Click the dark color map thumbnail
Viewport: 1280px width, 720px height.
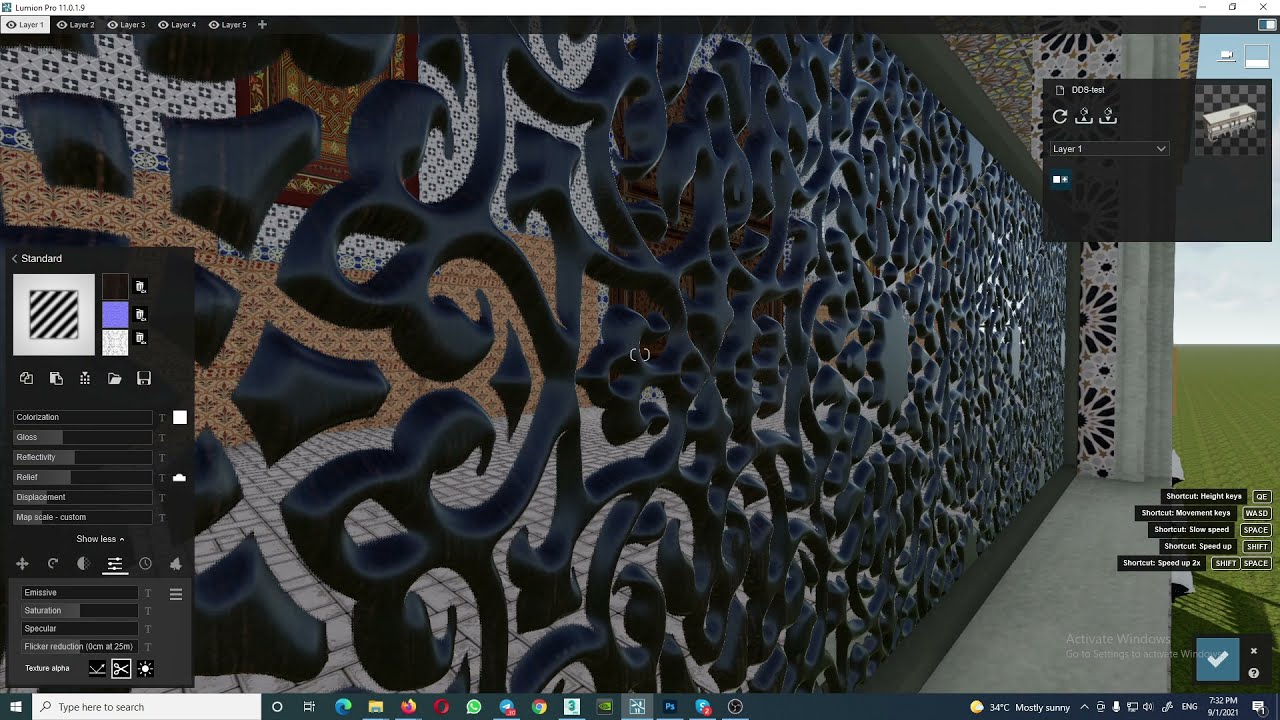(x=115, y=287)
